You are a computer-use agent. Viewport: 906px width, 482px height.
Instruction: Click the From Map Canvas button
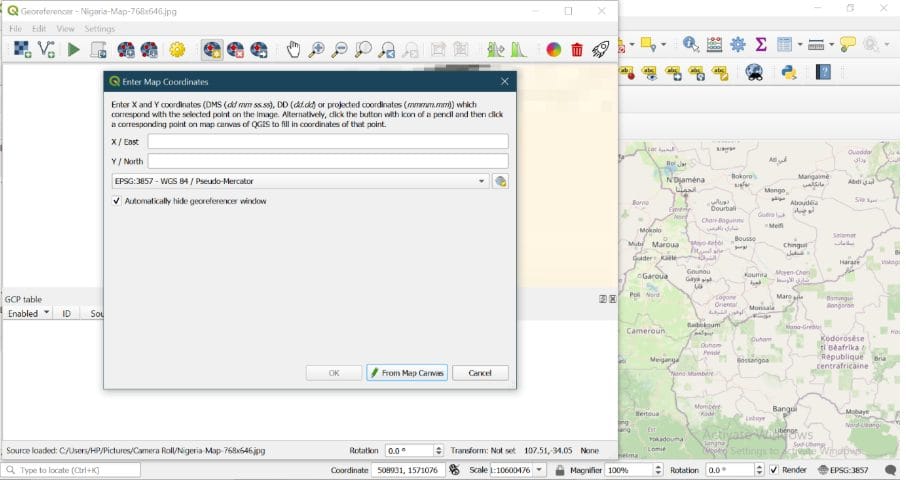click(x=406, y=373)
